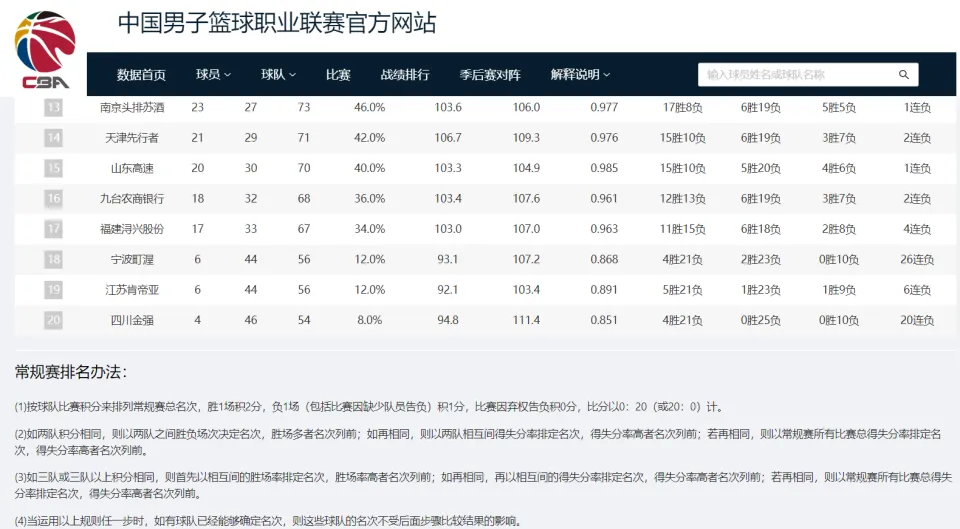Expand the 球员 dropdown menu
The image size is (960, 529).
point(213,75)
